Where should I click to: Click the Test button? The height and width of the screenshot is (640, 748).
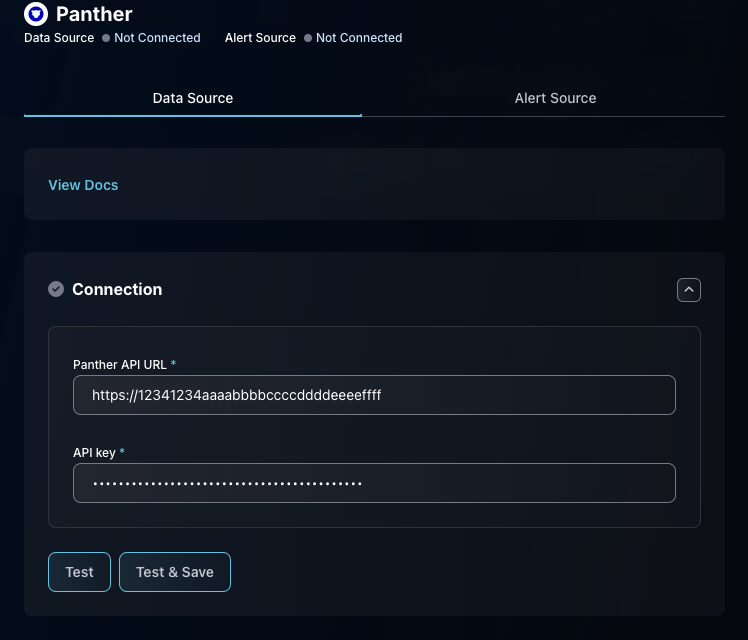pyautogui.click(x=79, y=572)
